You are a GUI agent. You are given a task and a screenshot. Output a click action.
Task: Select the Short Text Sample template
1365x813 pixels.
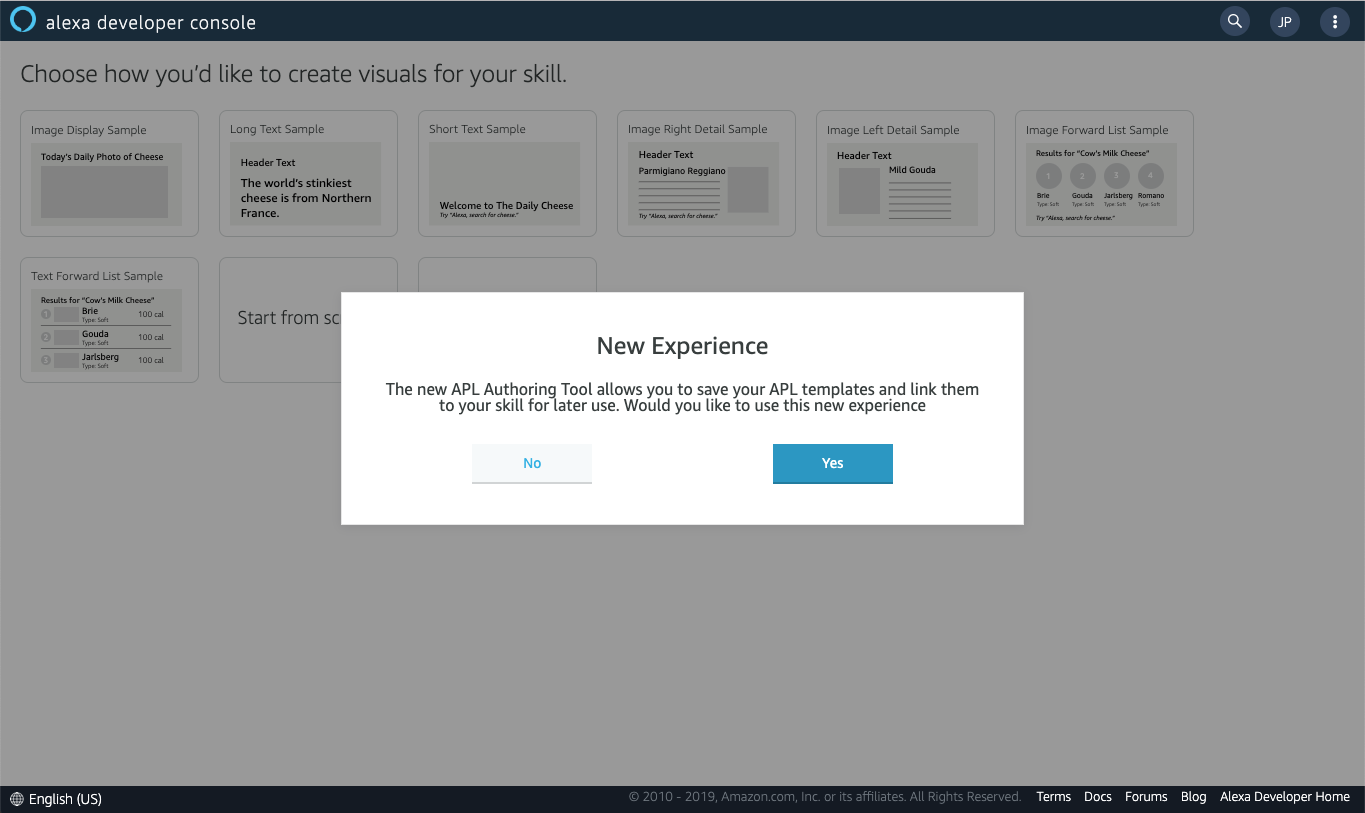click(x=506, y=173)
